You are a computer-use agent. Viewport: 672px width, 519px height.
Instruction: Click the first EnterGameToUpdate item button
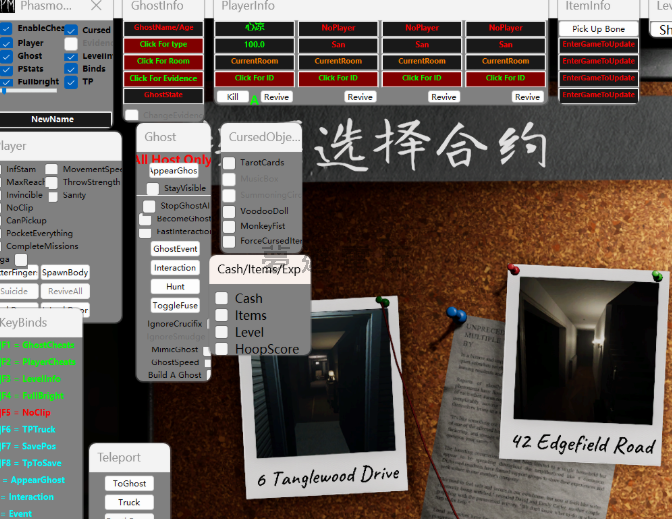598,45
